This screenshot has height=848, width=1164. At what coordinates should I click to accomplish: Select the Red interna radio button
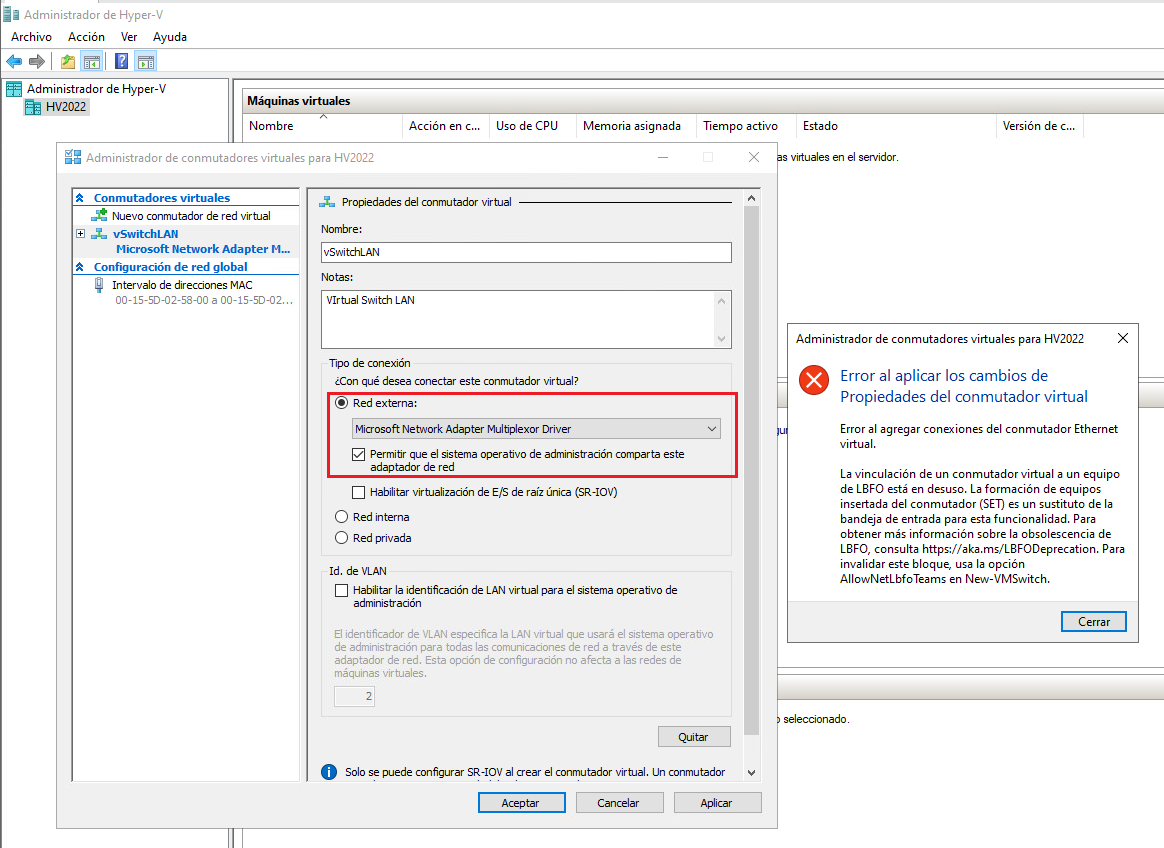[x=342, y=517]
